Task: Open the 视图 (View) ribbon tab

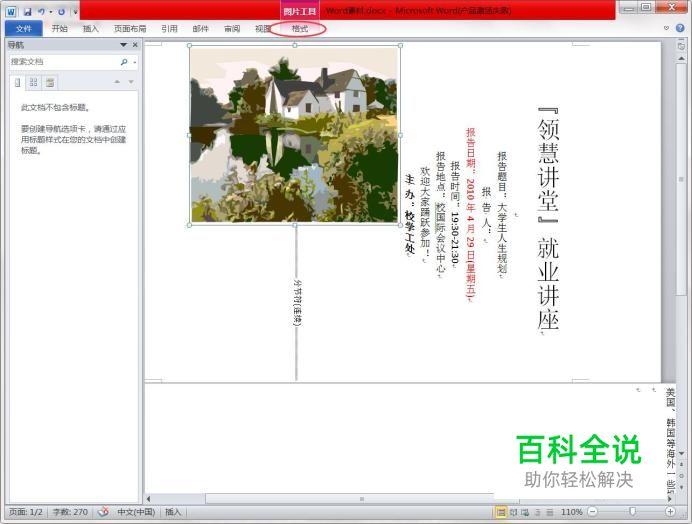Action: pos(262,29)
